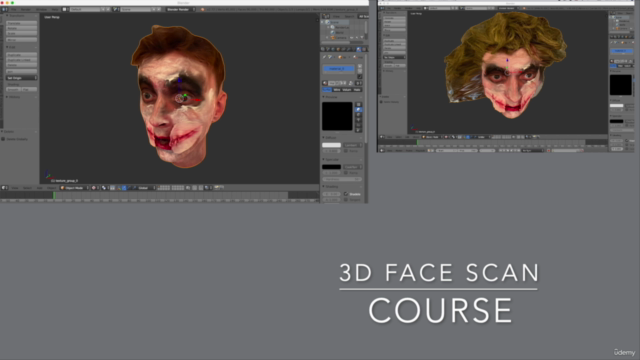Open the Info editor type icon in top bar
Image resolution: width=640 pixels, height=360 pixels.
4,9
